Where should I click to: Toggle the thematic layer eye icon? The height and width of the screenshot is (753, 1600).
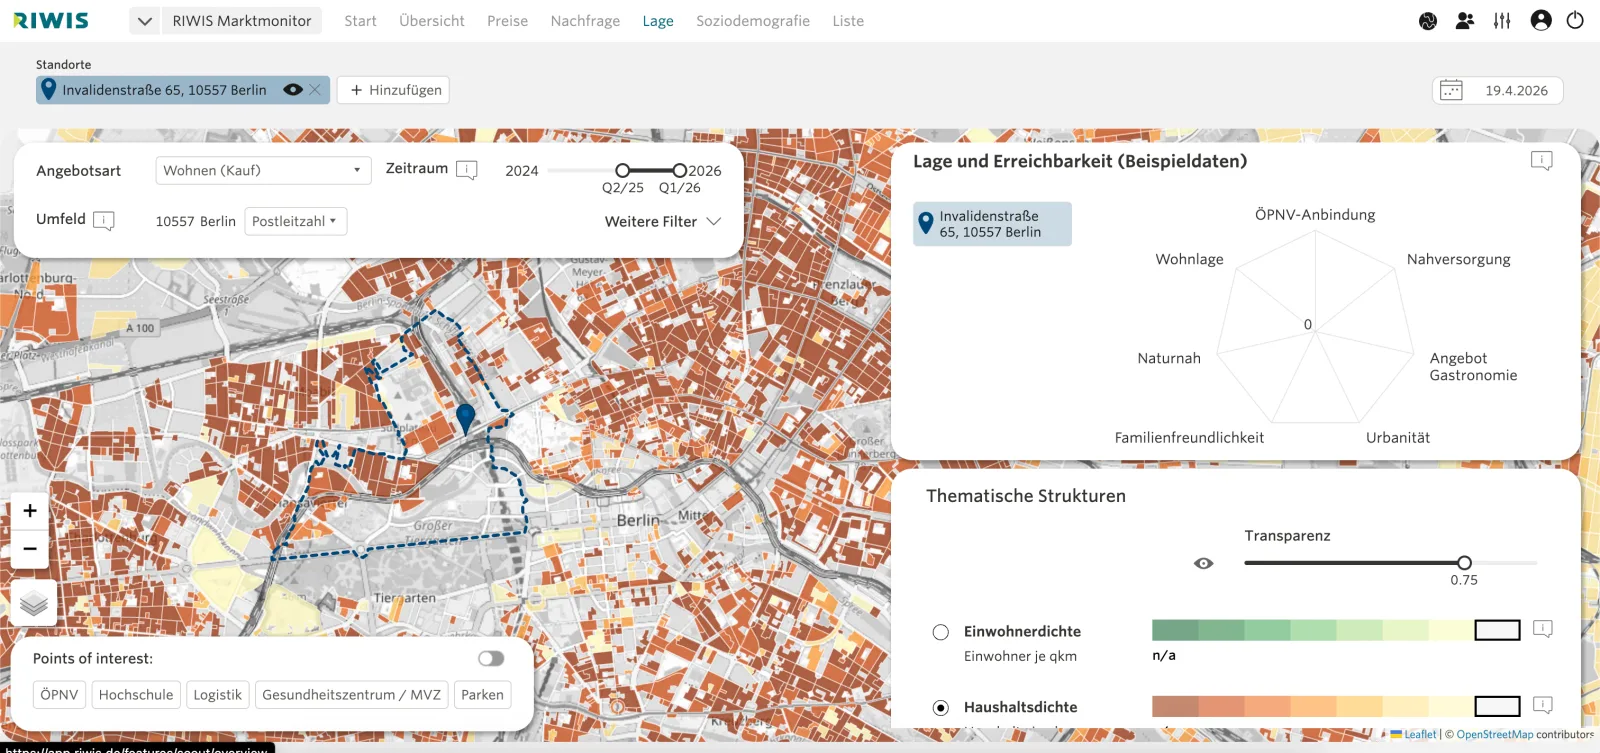point(1204,563)
